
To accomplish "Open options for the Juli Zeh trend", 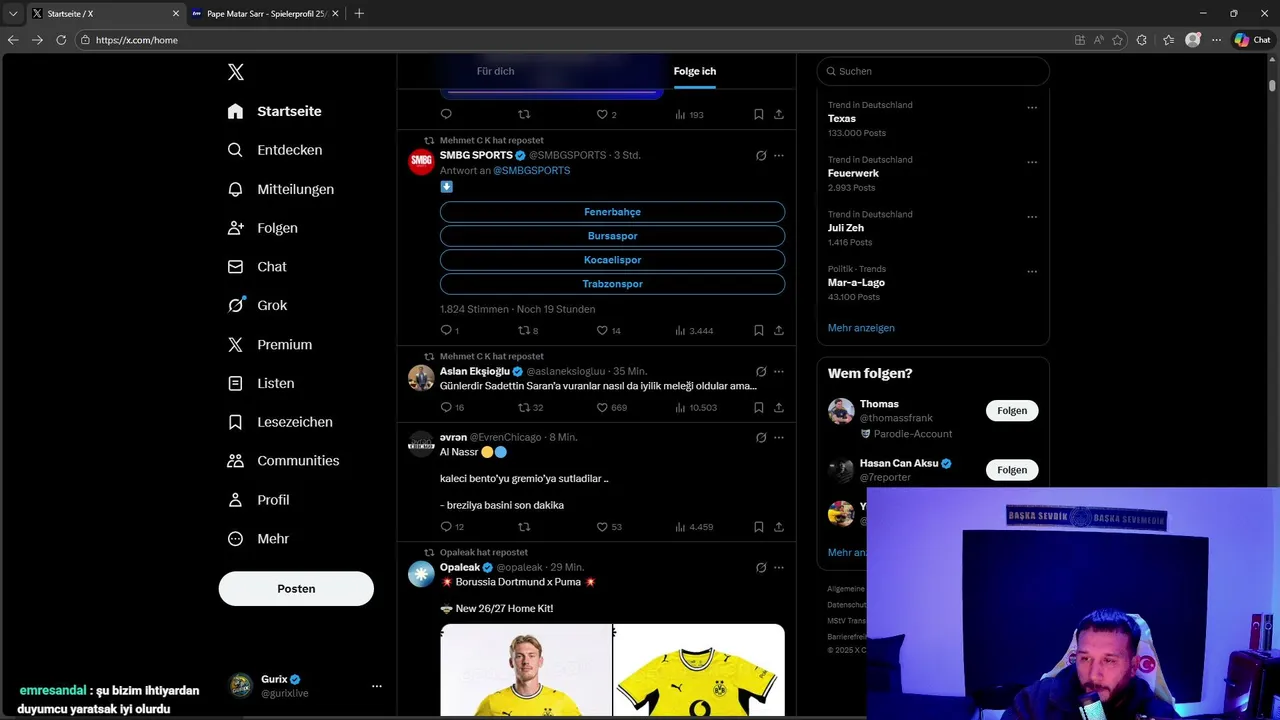I will (x=1032, y=216).
